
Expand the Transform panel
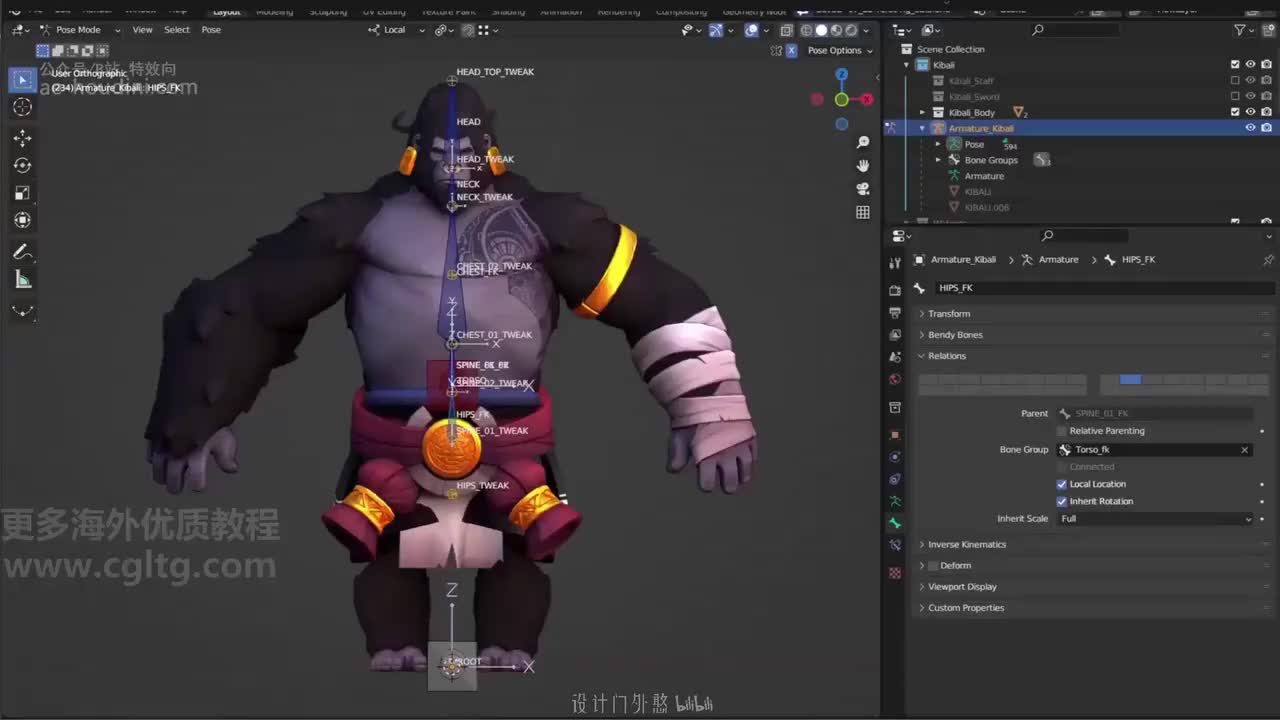(x=949, y=314)
